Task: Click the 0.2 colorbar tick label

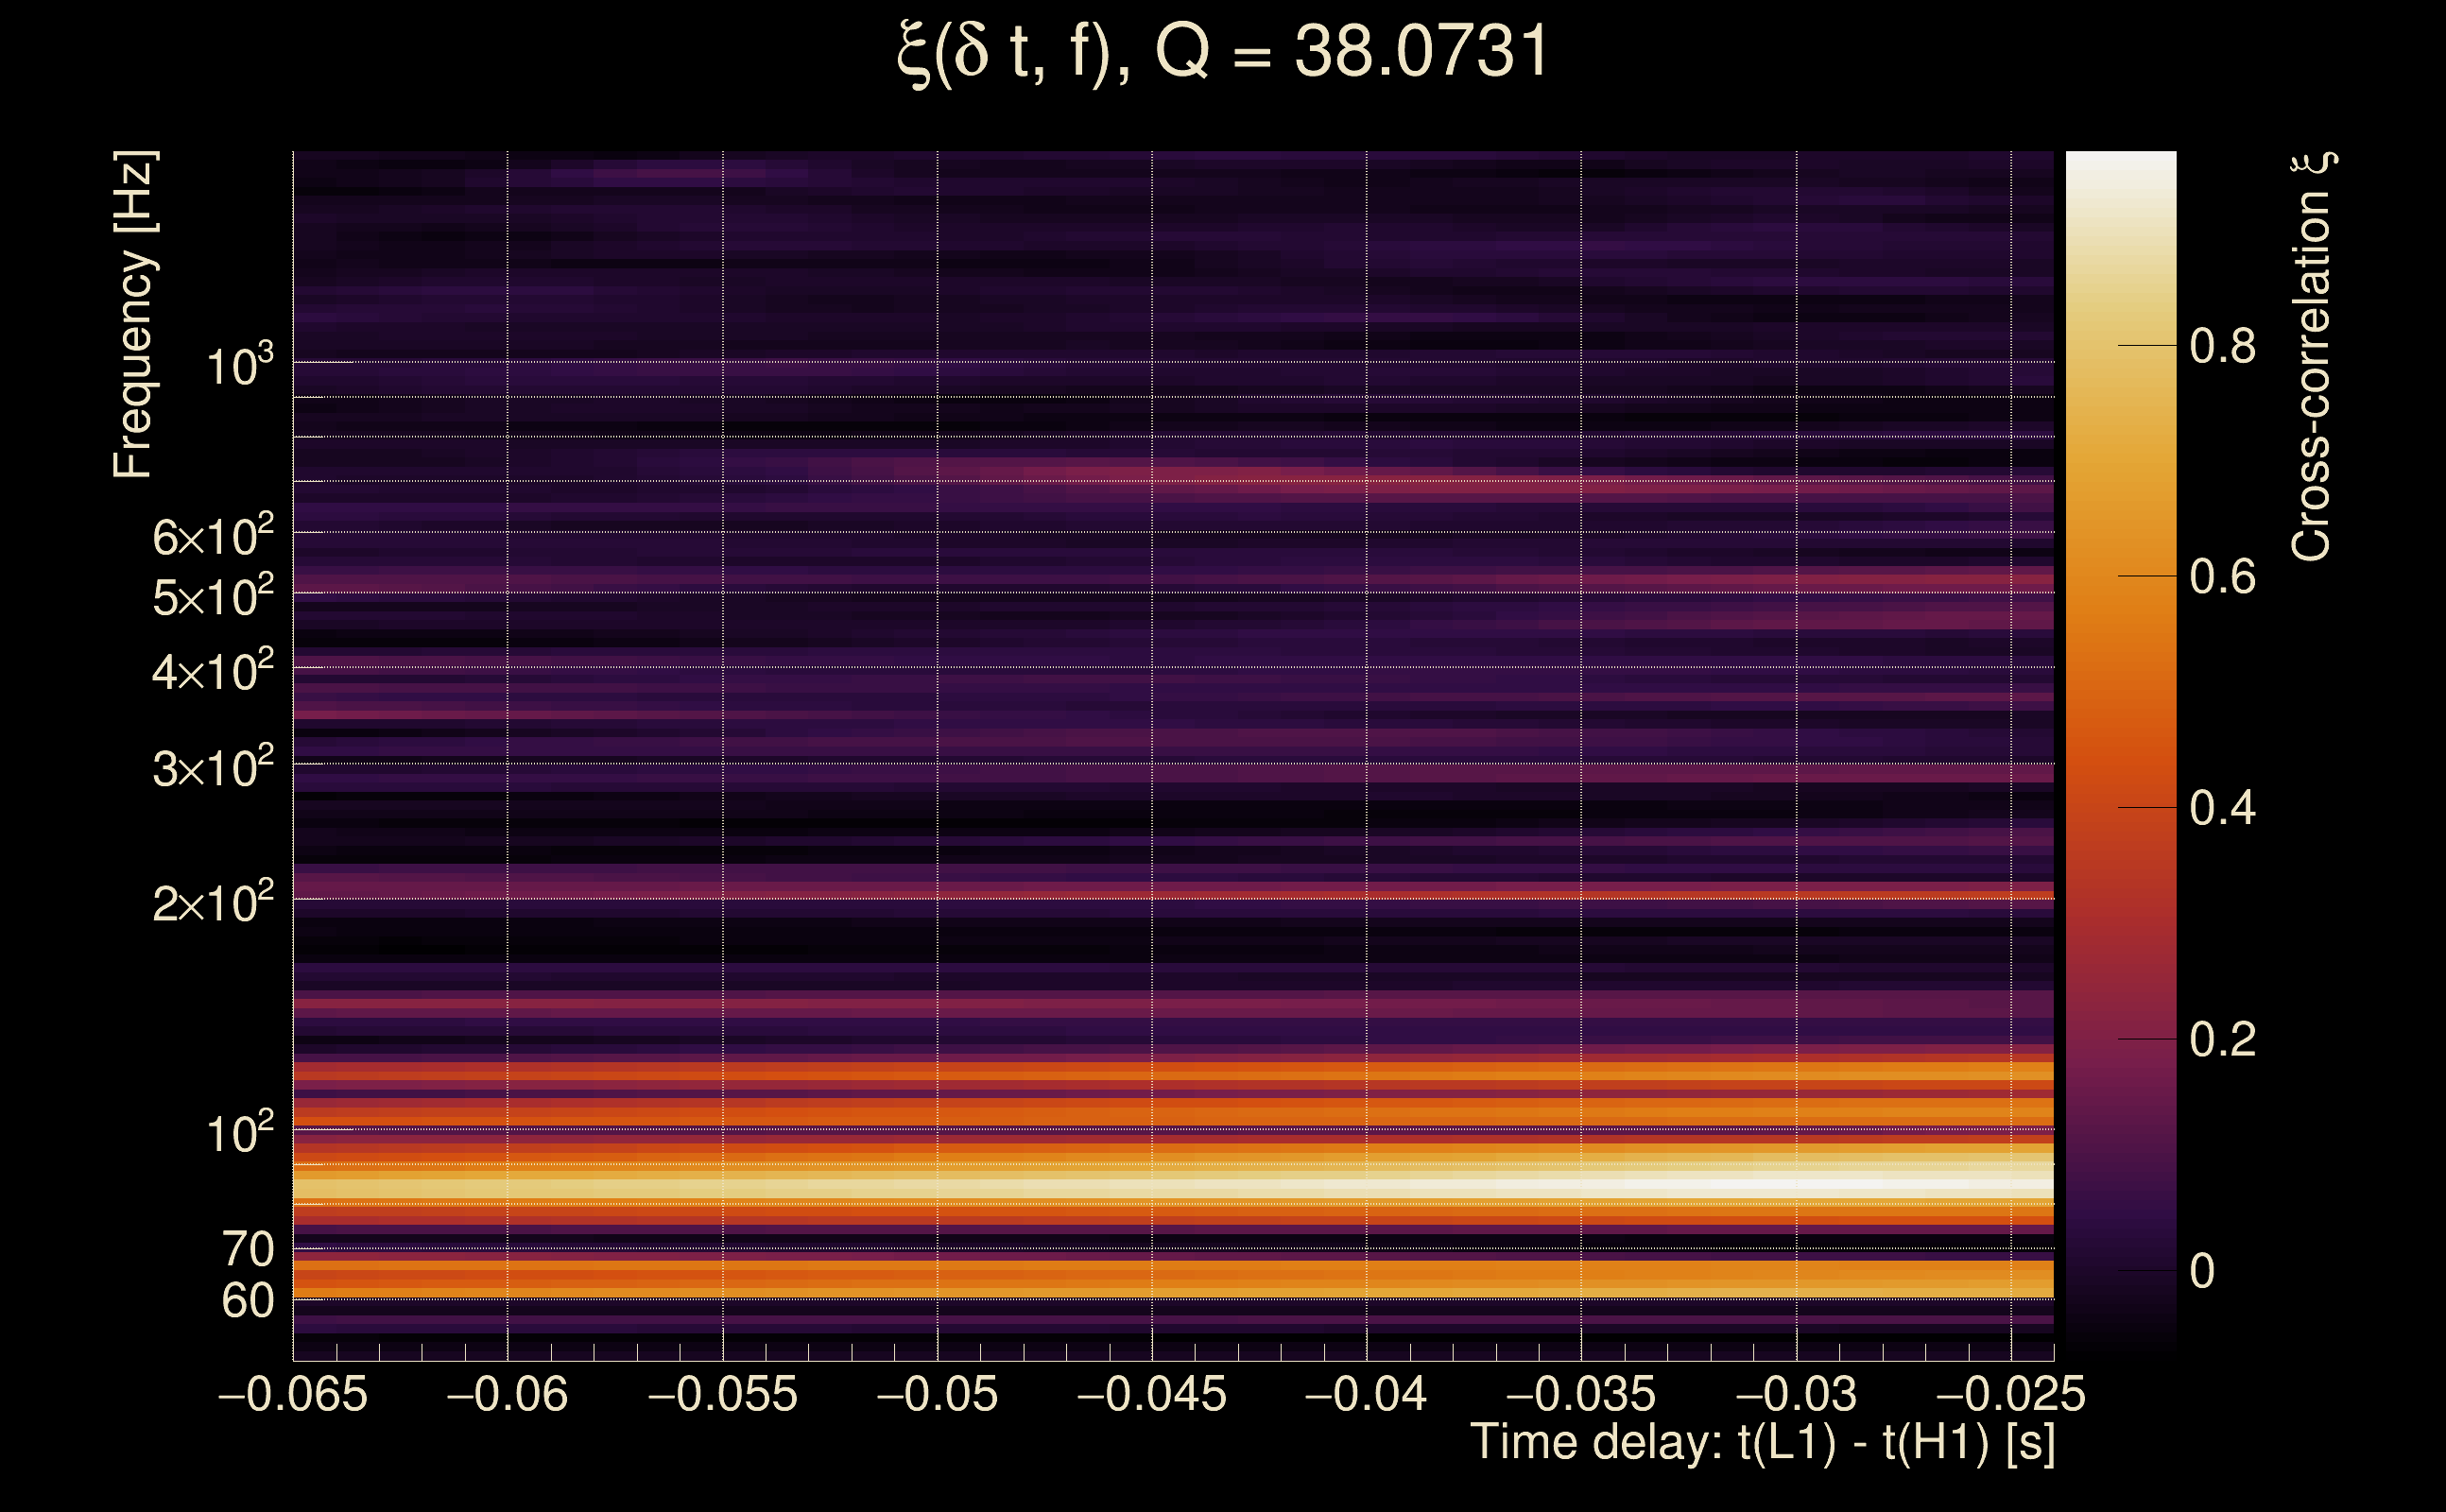Action: pos(2222,1040)
